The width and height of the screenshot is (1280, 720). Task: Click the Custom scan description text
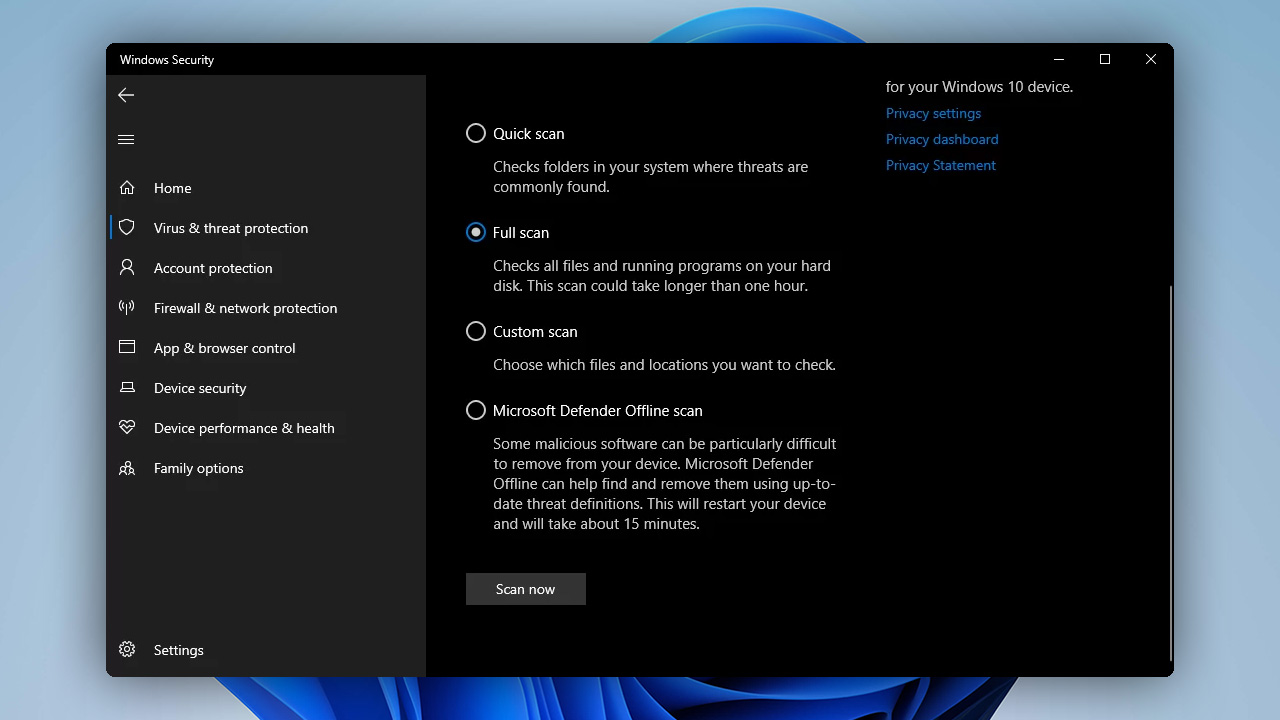tap(664, 365)
